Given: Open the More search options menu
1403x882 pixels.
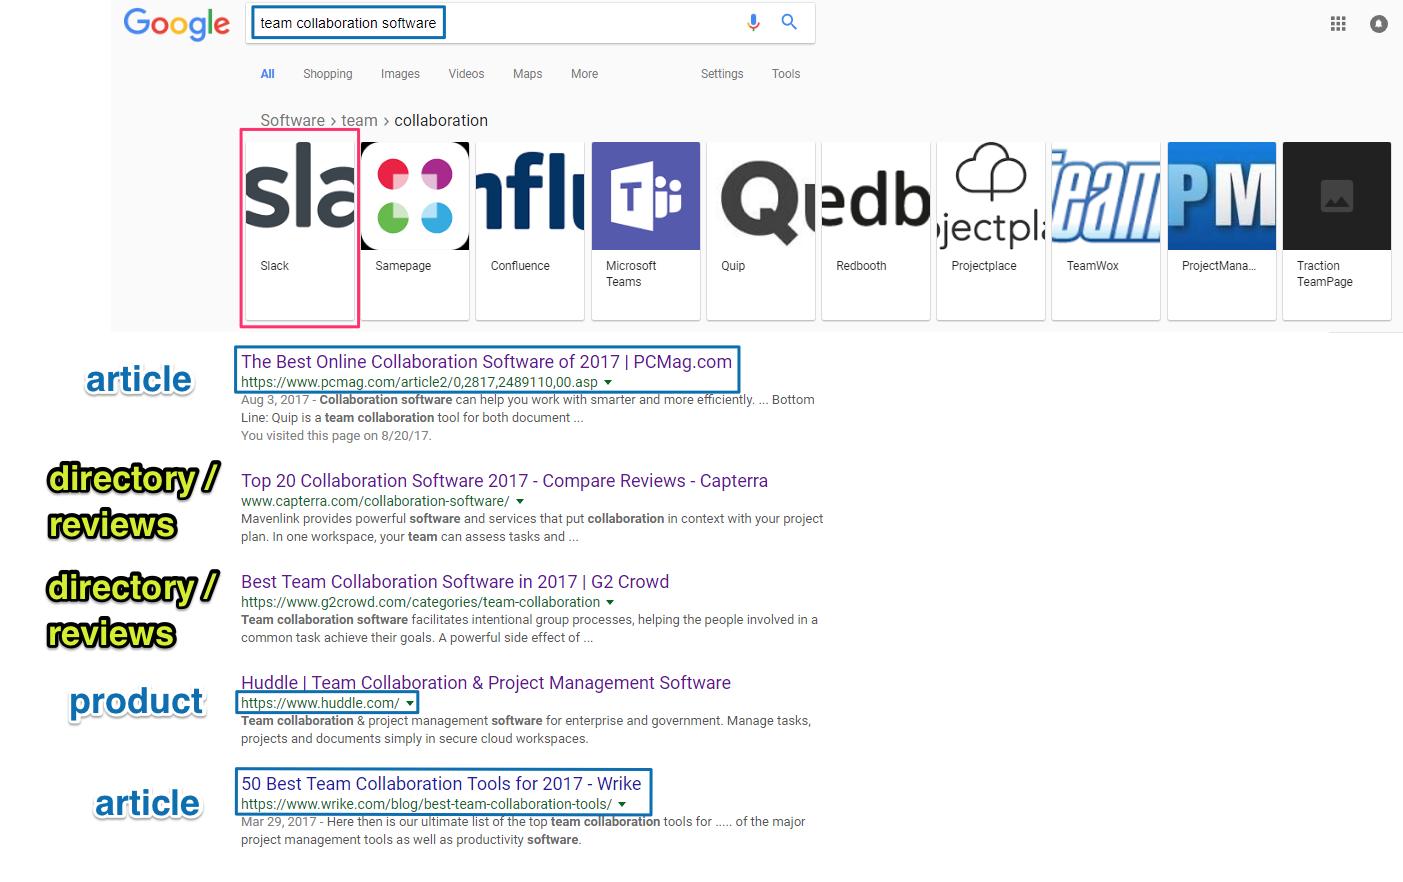Looking at the screenshot, I should point(584,74).
